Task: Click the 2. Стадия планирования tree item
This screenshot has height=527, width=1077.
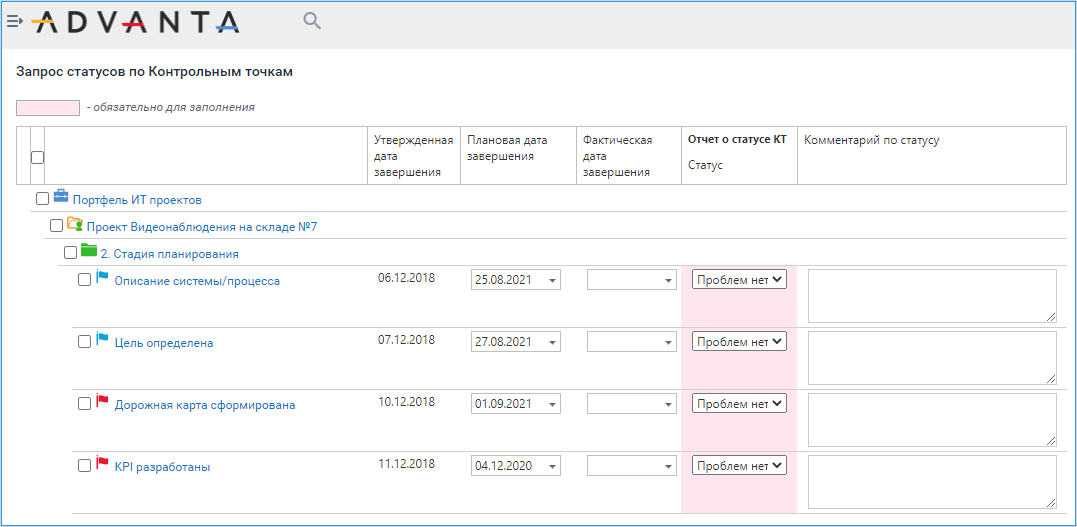Action: (x=170, y=254)
